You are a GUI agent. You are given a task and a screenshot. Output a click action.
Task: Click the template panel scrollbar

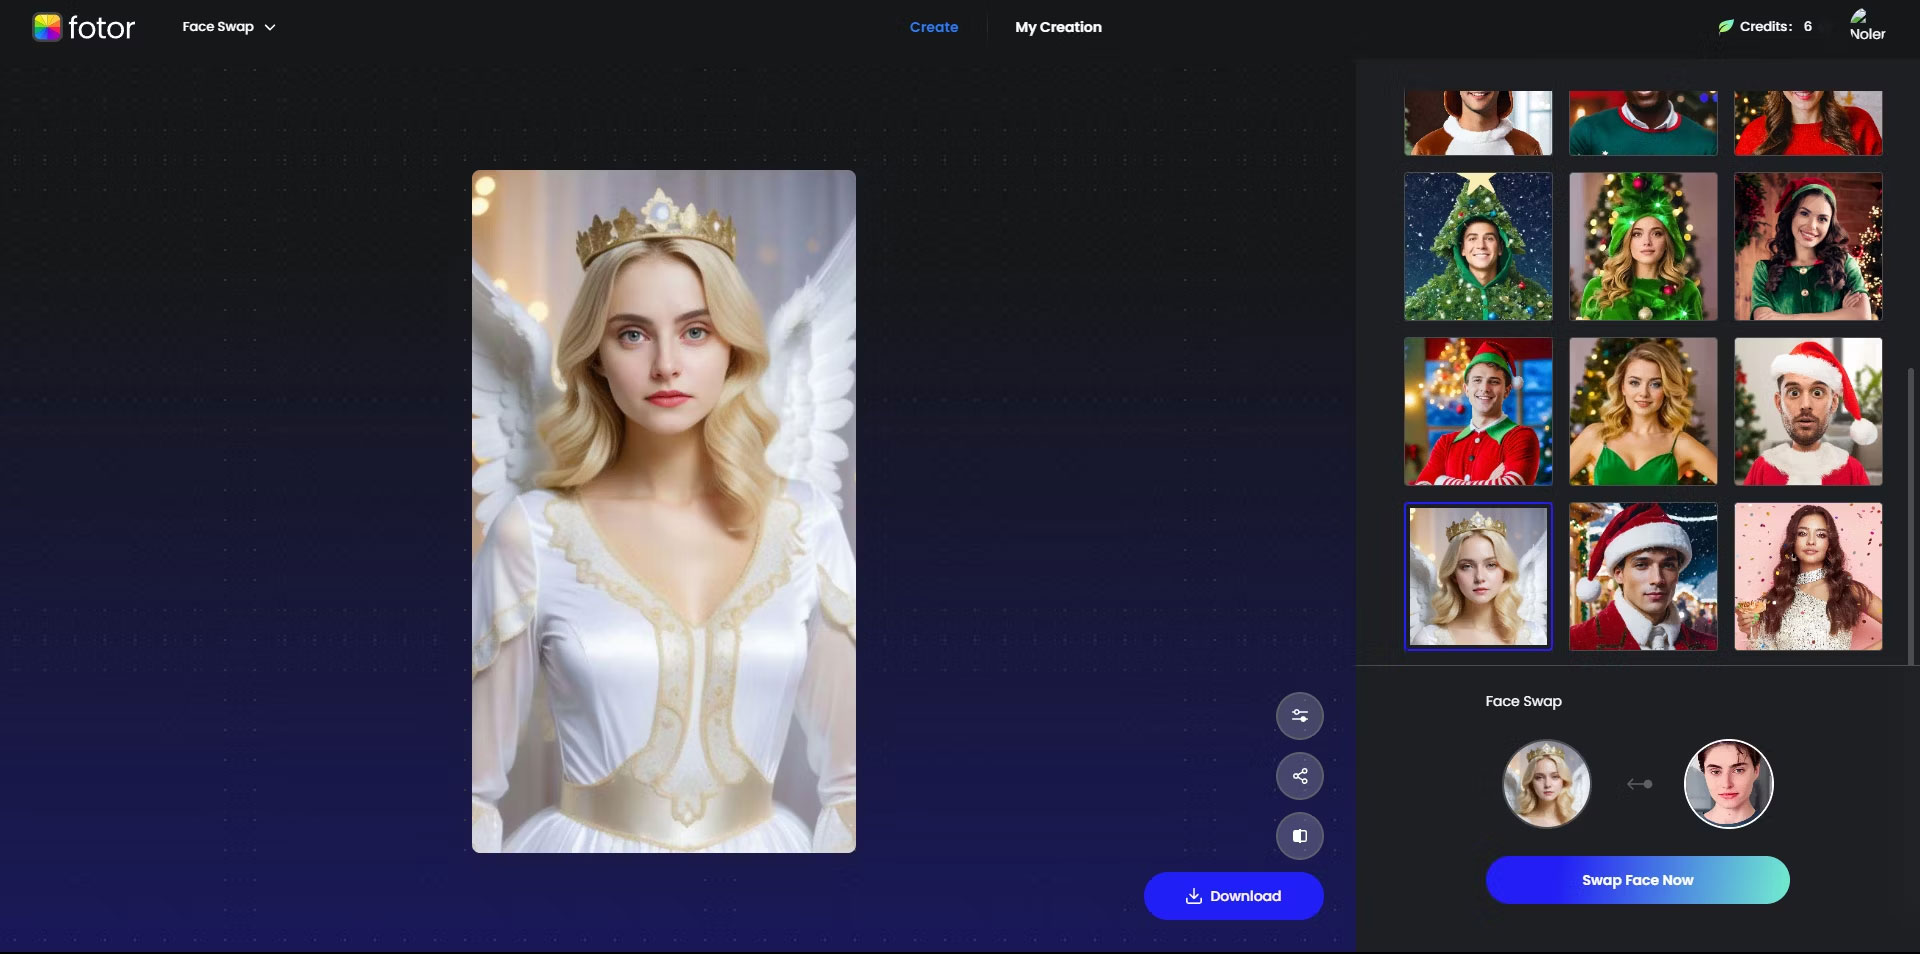(x=1912, y=515)
